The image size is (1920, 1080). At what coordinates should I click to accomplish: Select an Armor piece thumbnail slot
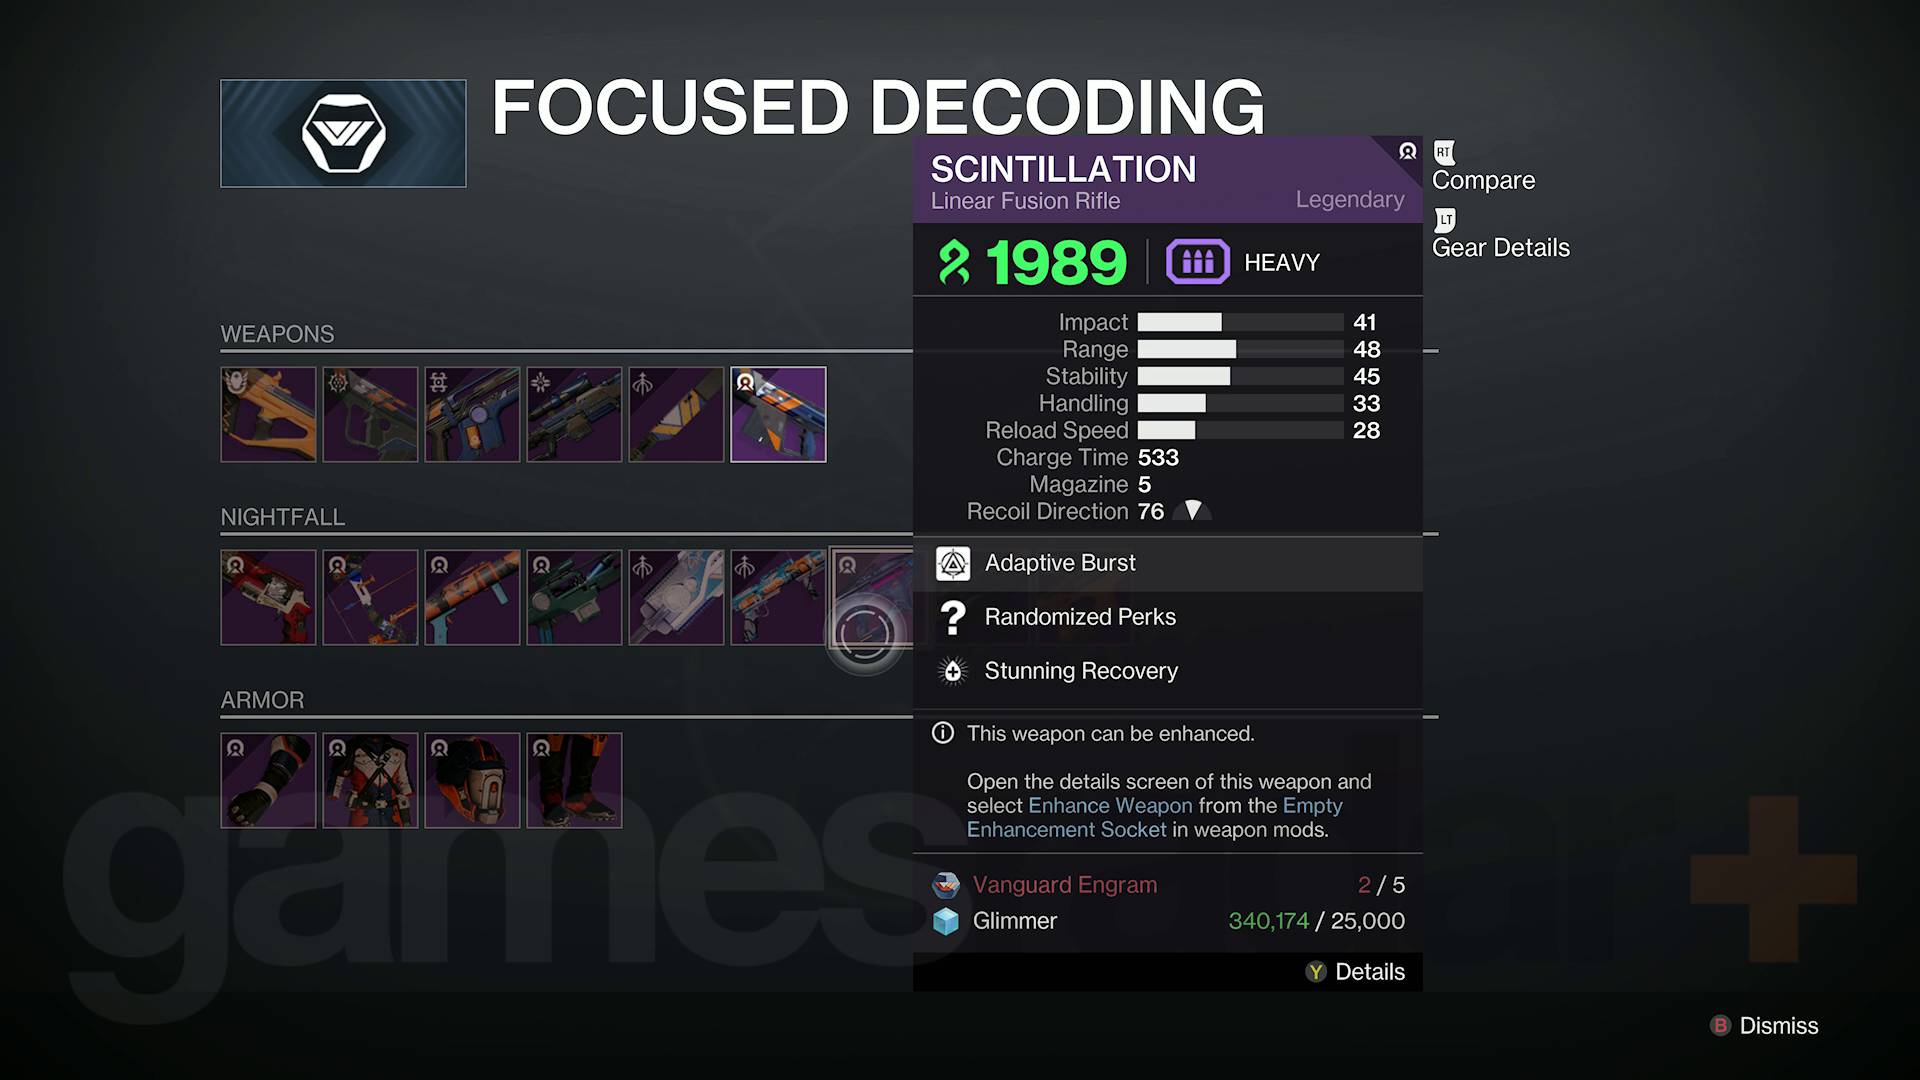(x=269, y=781)
